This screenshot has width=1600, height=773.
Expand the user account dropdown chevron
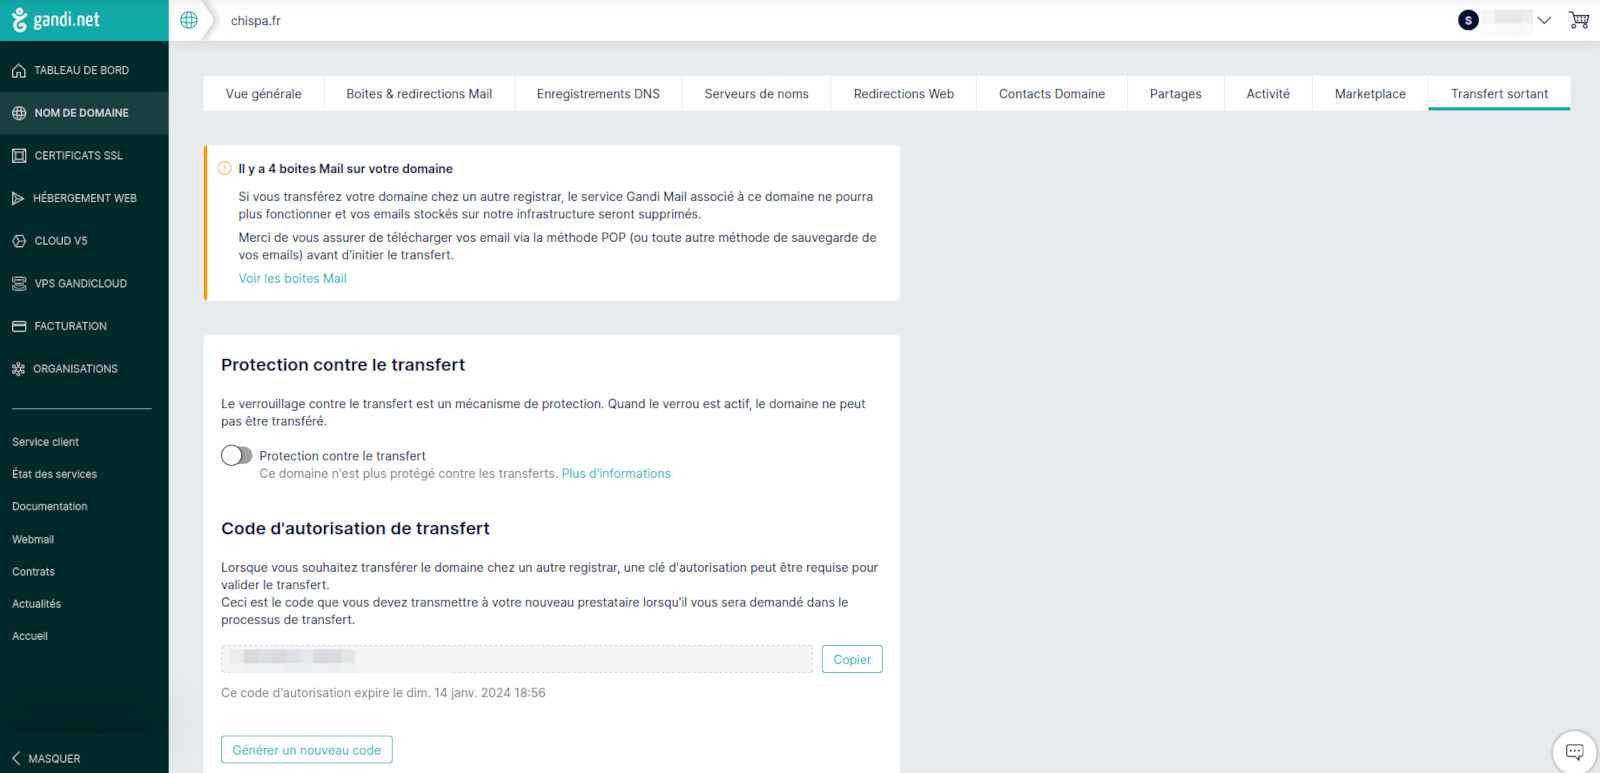click(x=1544, y=20)
